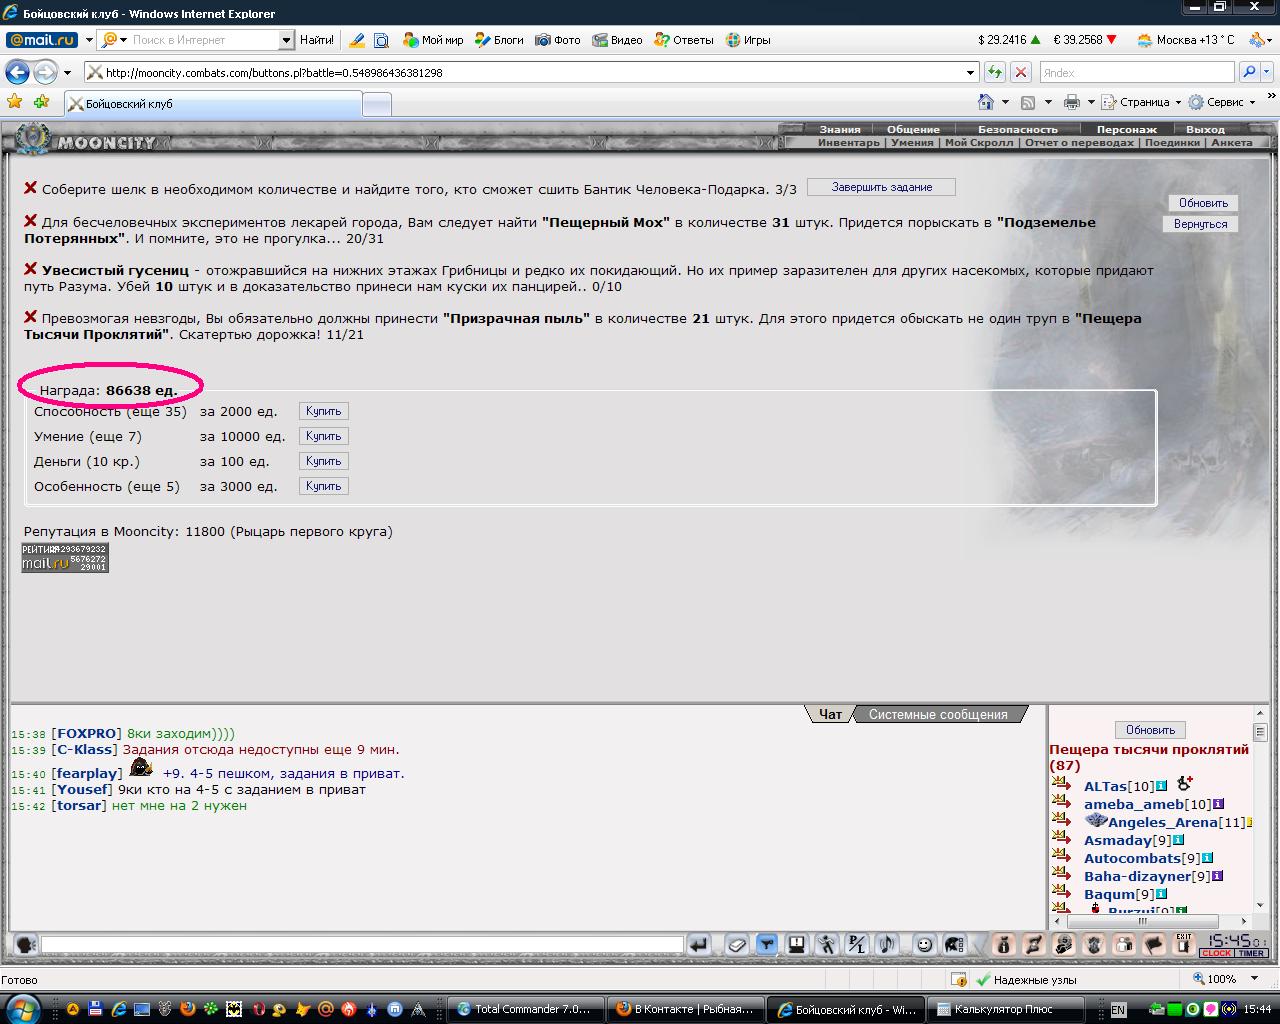Viewport: 1280px width, 1024px height.
Task: Open the Сервис menu dropdown
Action: [1222, 102]
